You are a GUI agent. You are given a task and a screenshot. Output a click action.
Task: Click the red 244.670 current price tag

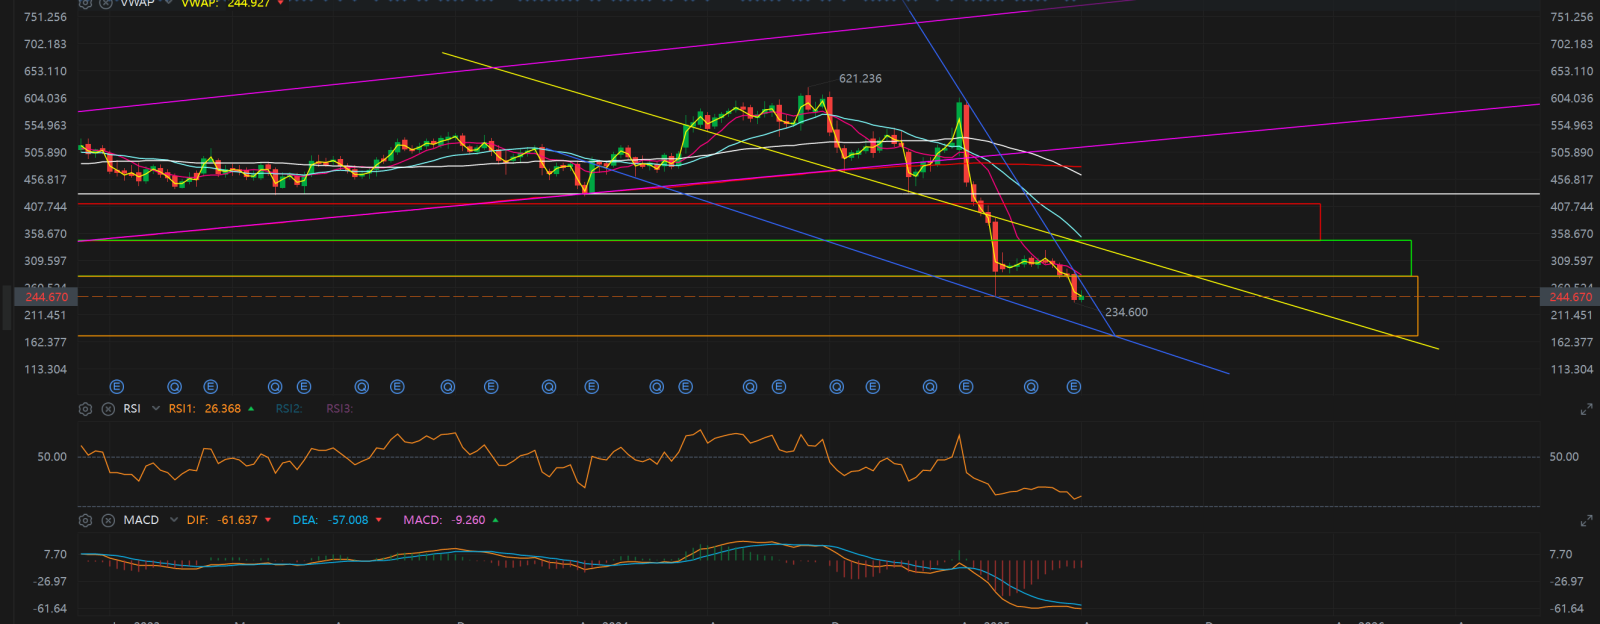(47, 297)
